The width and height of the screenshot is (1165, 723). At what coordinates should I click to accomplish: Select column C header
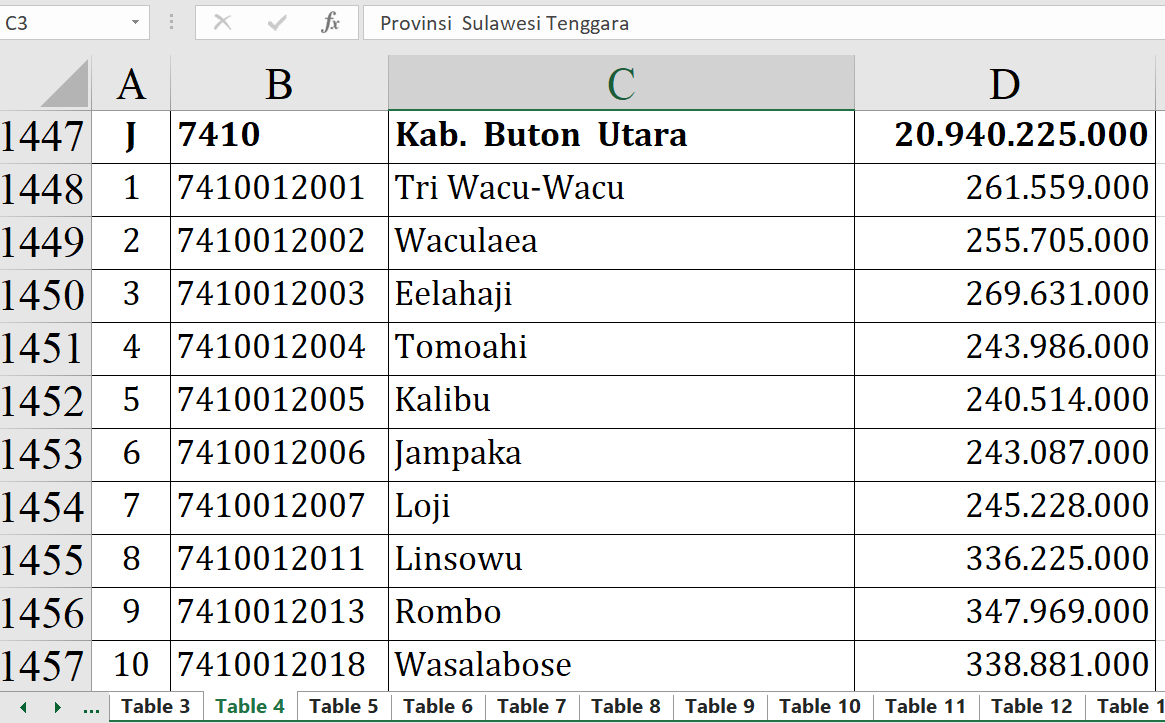(x=621, y=84)
